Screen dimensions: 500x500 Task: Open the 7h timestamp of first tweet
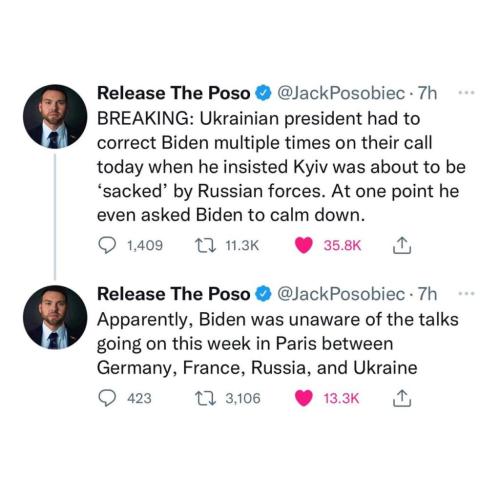click(427, 93)
